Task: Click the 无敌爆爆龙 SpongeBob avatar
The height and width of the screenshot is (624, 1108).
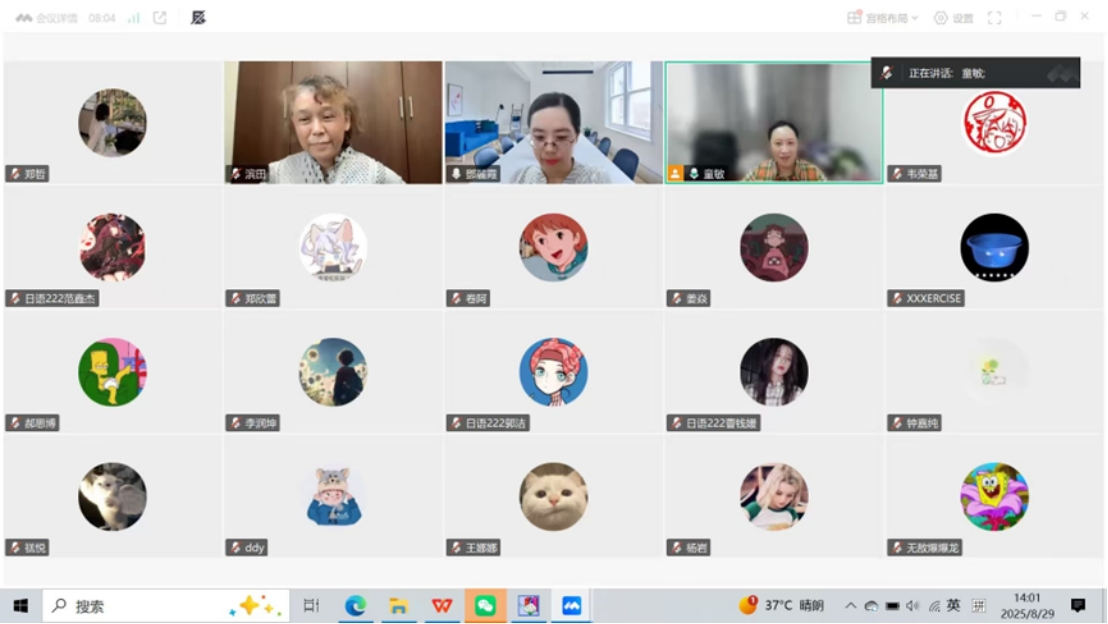Action: pos(994,496)
